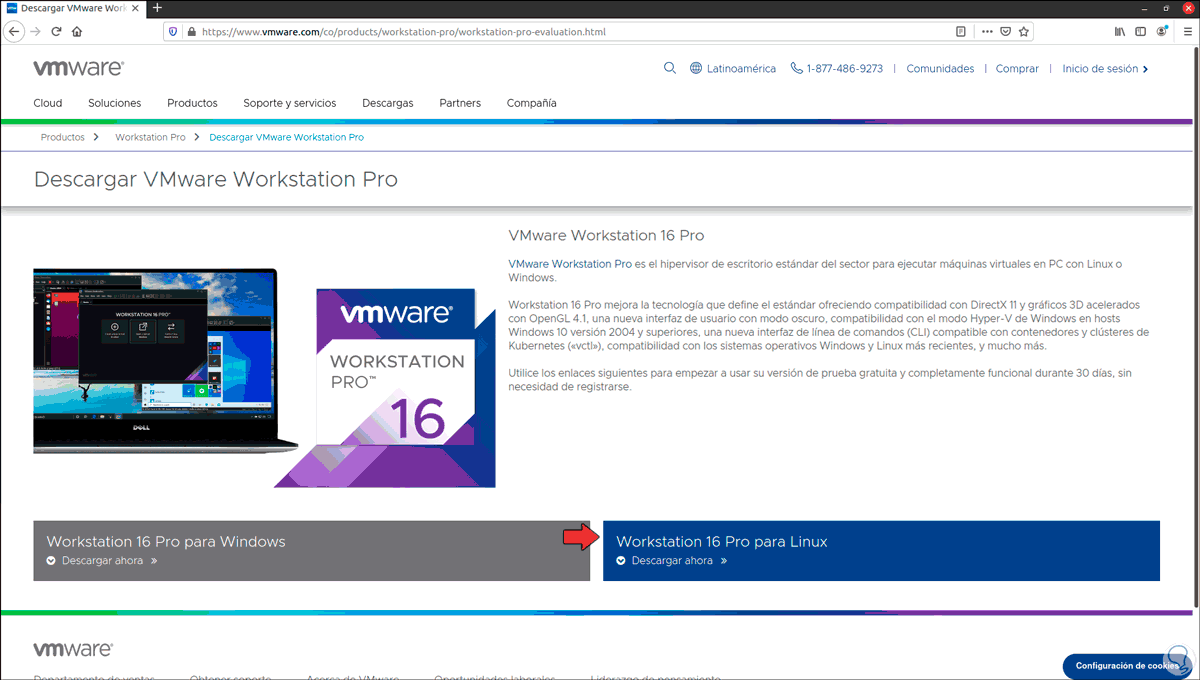Go back with the browser back arrow

(14, 31)
